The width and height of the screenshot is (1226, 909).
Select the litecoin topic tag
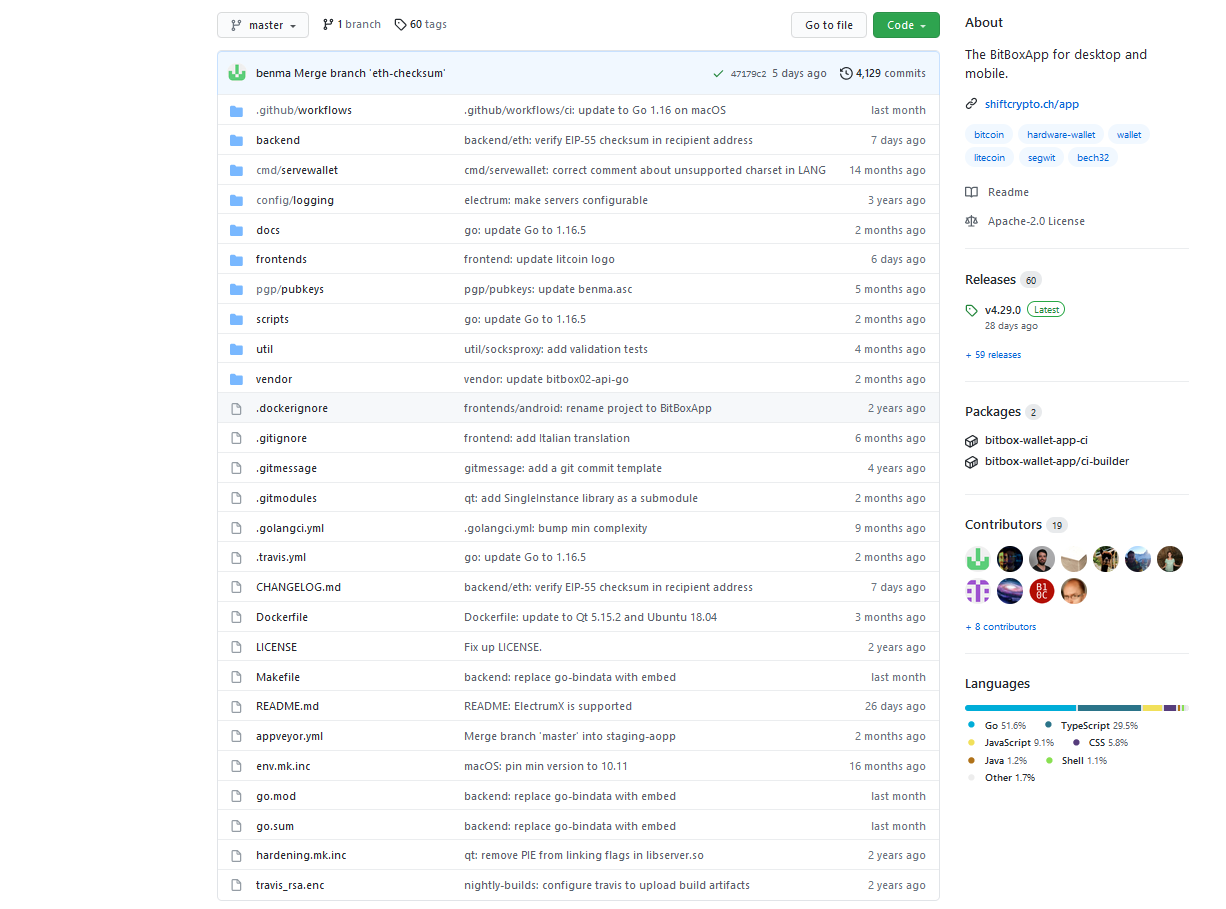pos(990,157)
